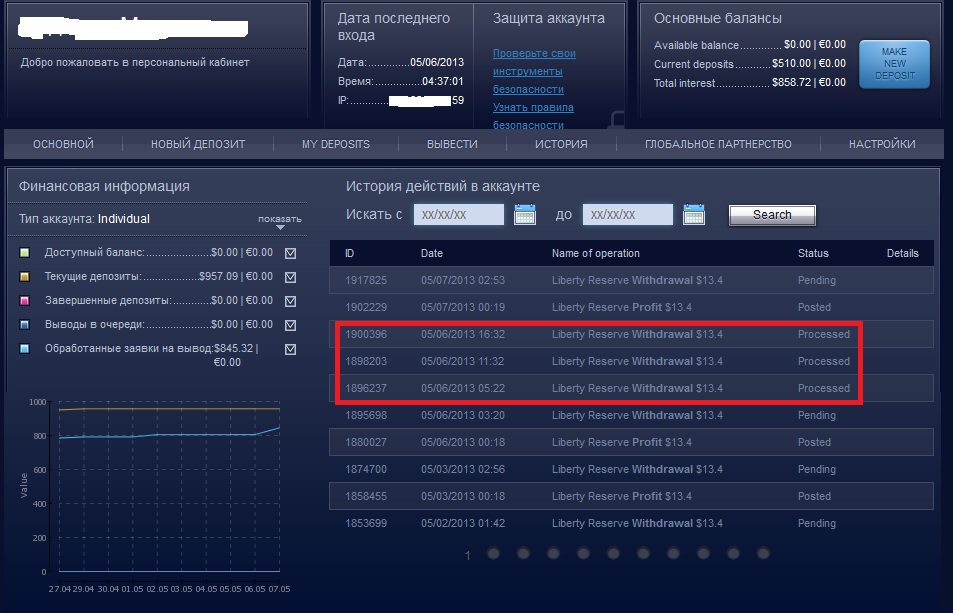Toggle the Текущие депозиты checkbox
Screen dimensions: 953x613
point(291,277)
